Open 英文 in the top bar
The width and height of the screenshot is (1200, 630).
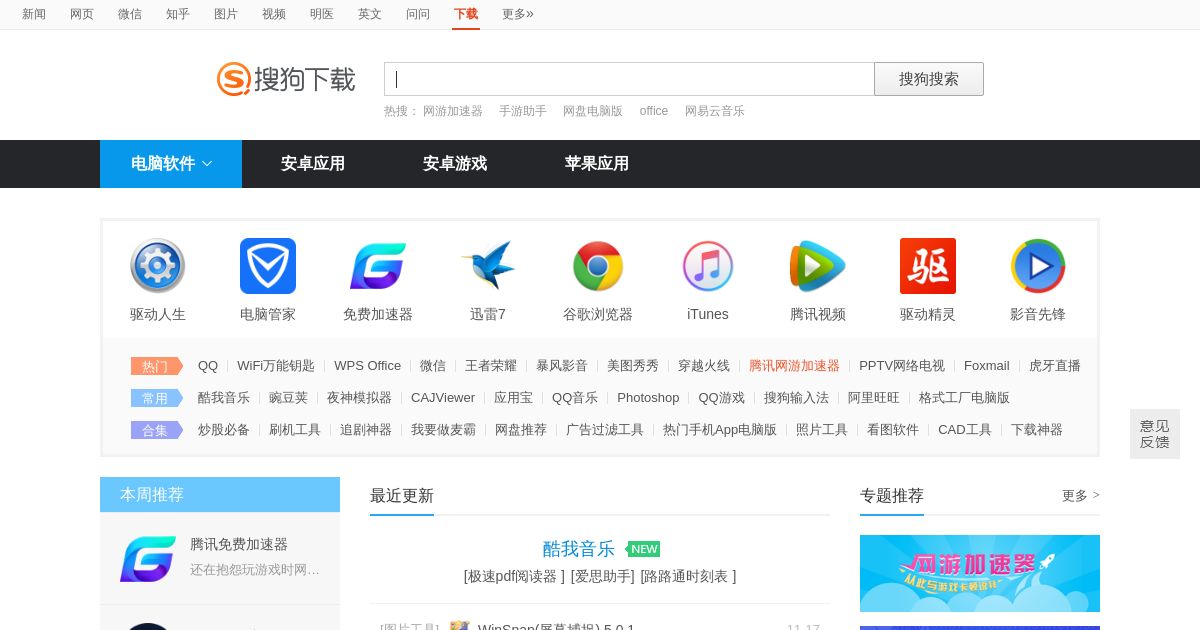pos(370,14)
